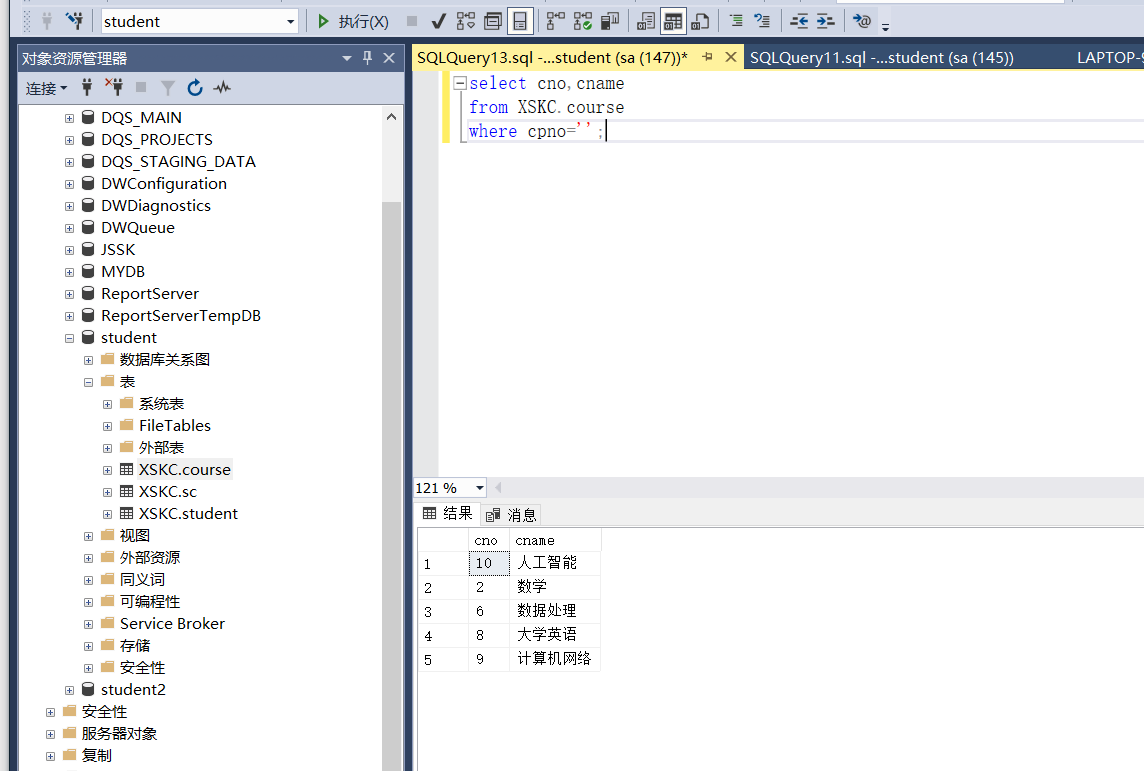
Task: Switch to the SQLQuery11.sql tab
Action: click(x=881, y=58)
